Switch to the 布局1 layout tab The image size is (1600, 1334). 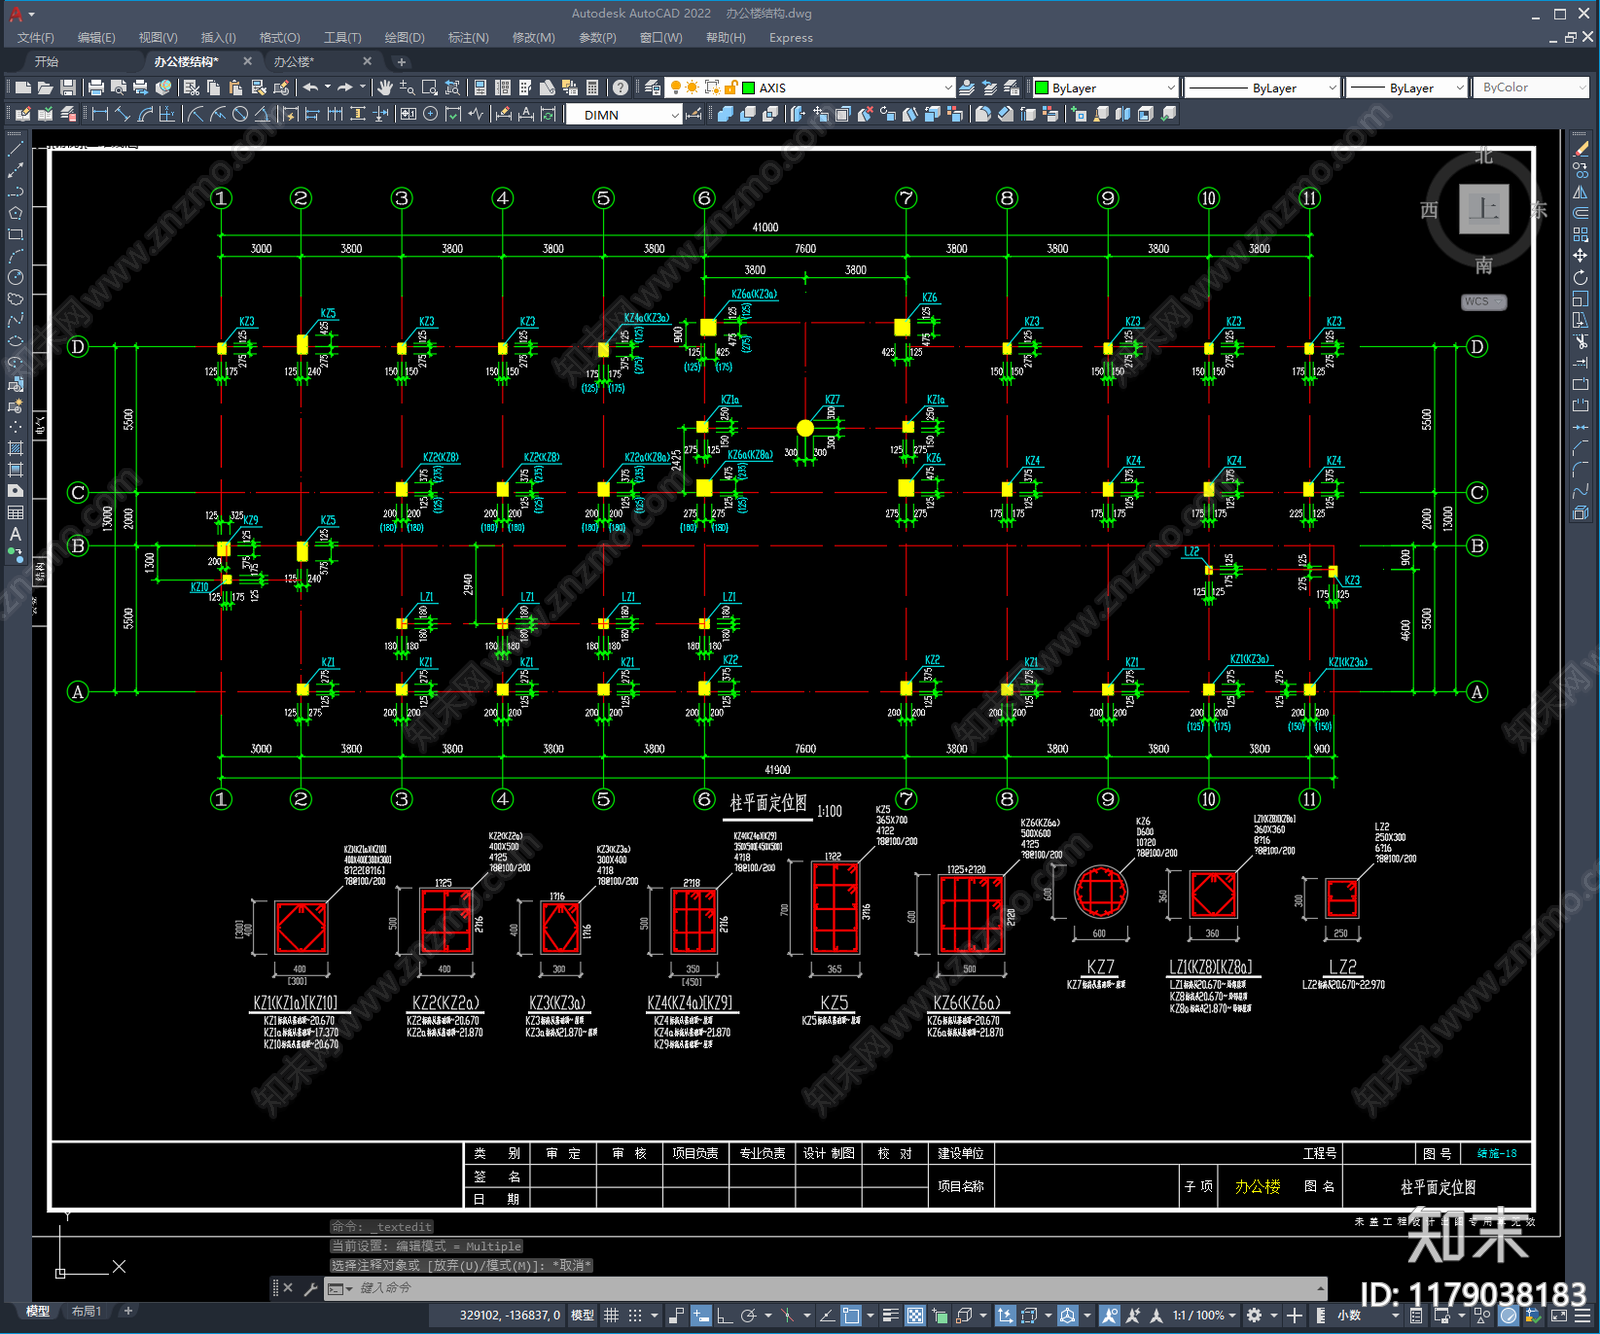[86, 1311]
